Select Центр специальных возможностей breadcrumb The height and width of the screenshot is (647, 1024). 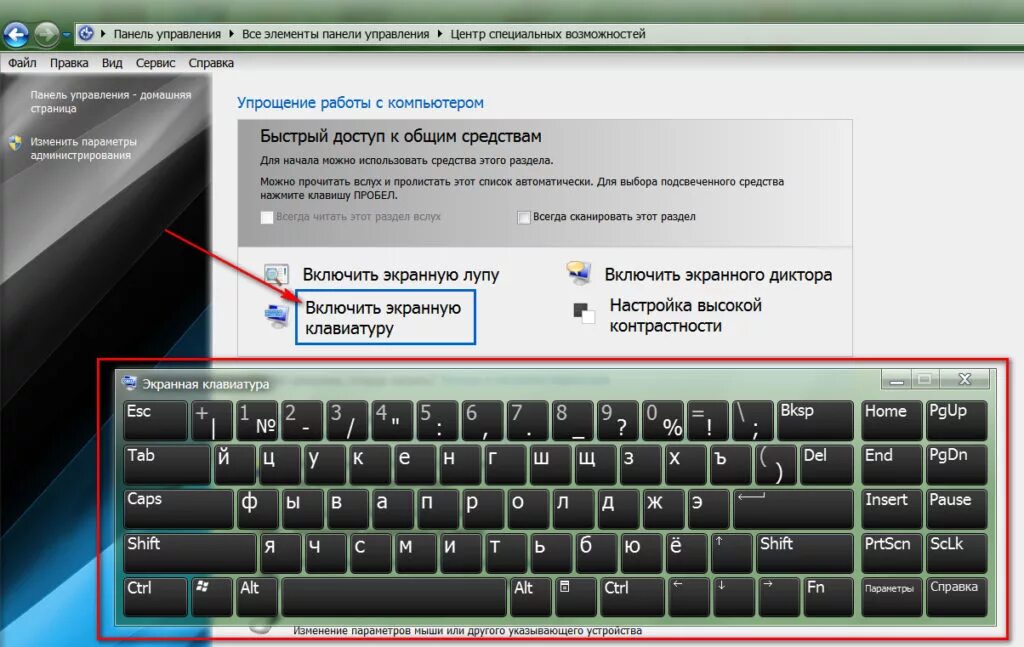[548, 34]
